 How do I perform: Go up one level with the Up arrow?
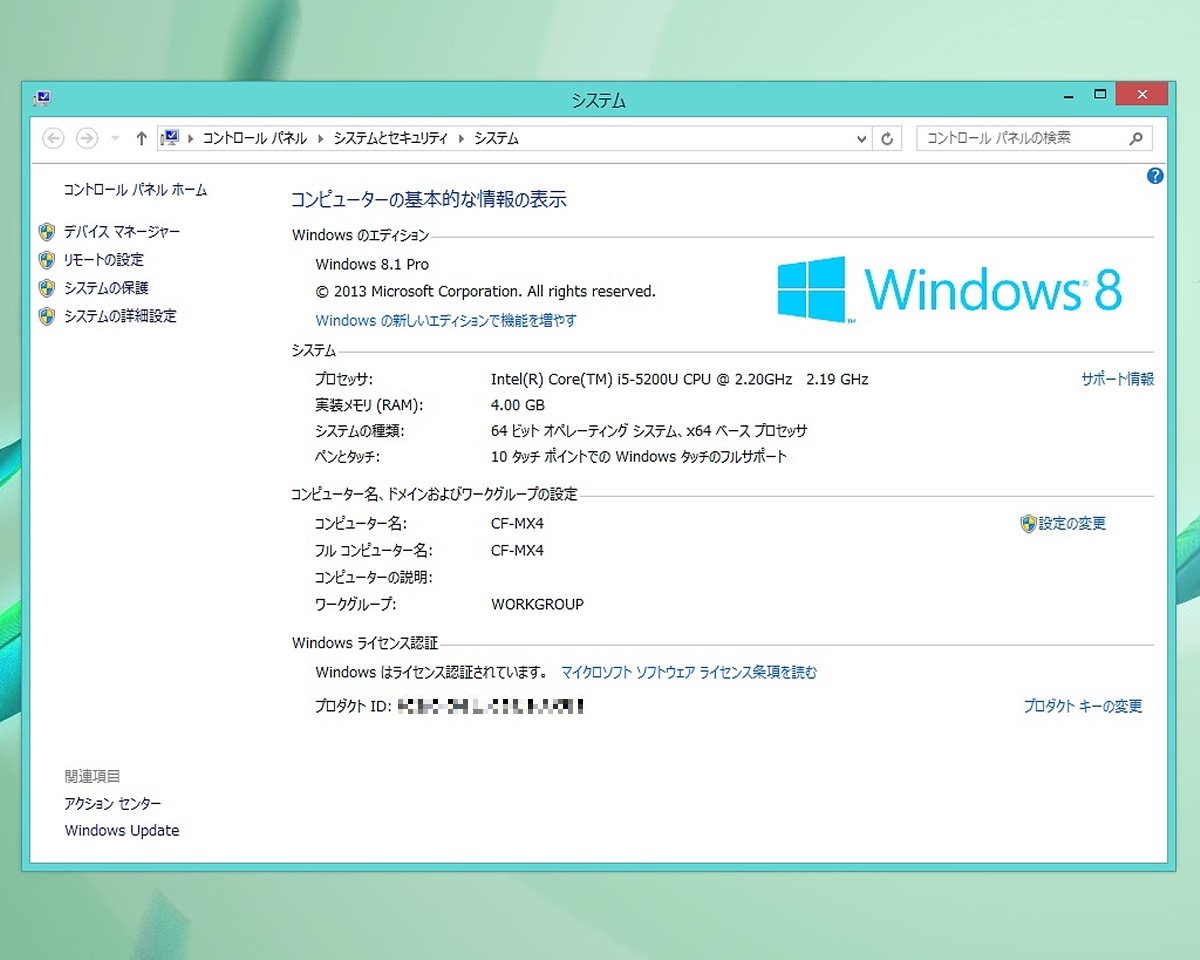coord(141,139)
